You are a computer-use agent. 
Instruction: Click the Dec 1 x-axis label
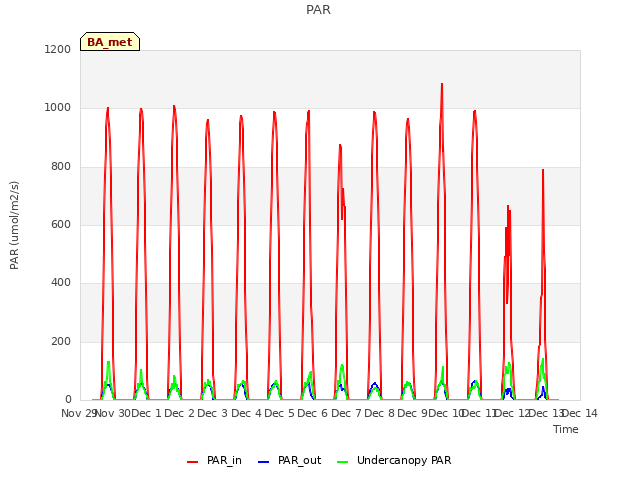pos(146,413)
